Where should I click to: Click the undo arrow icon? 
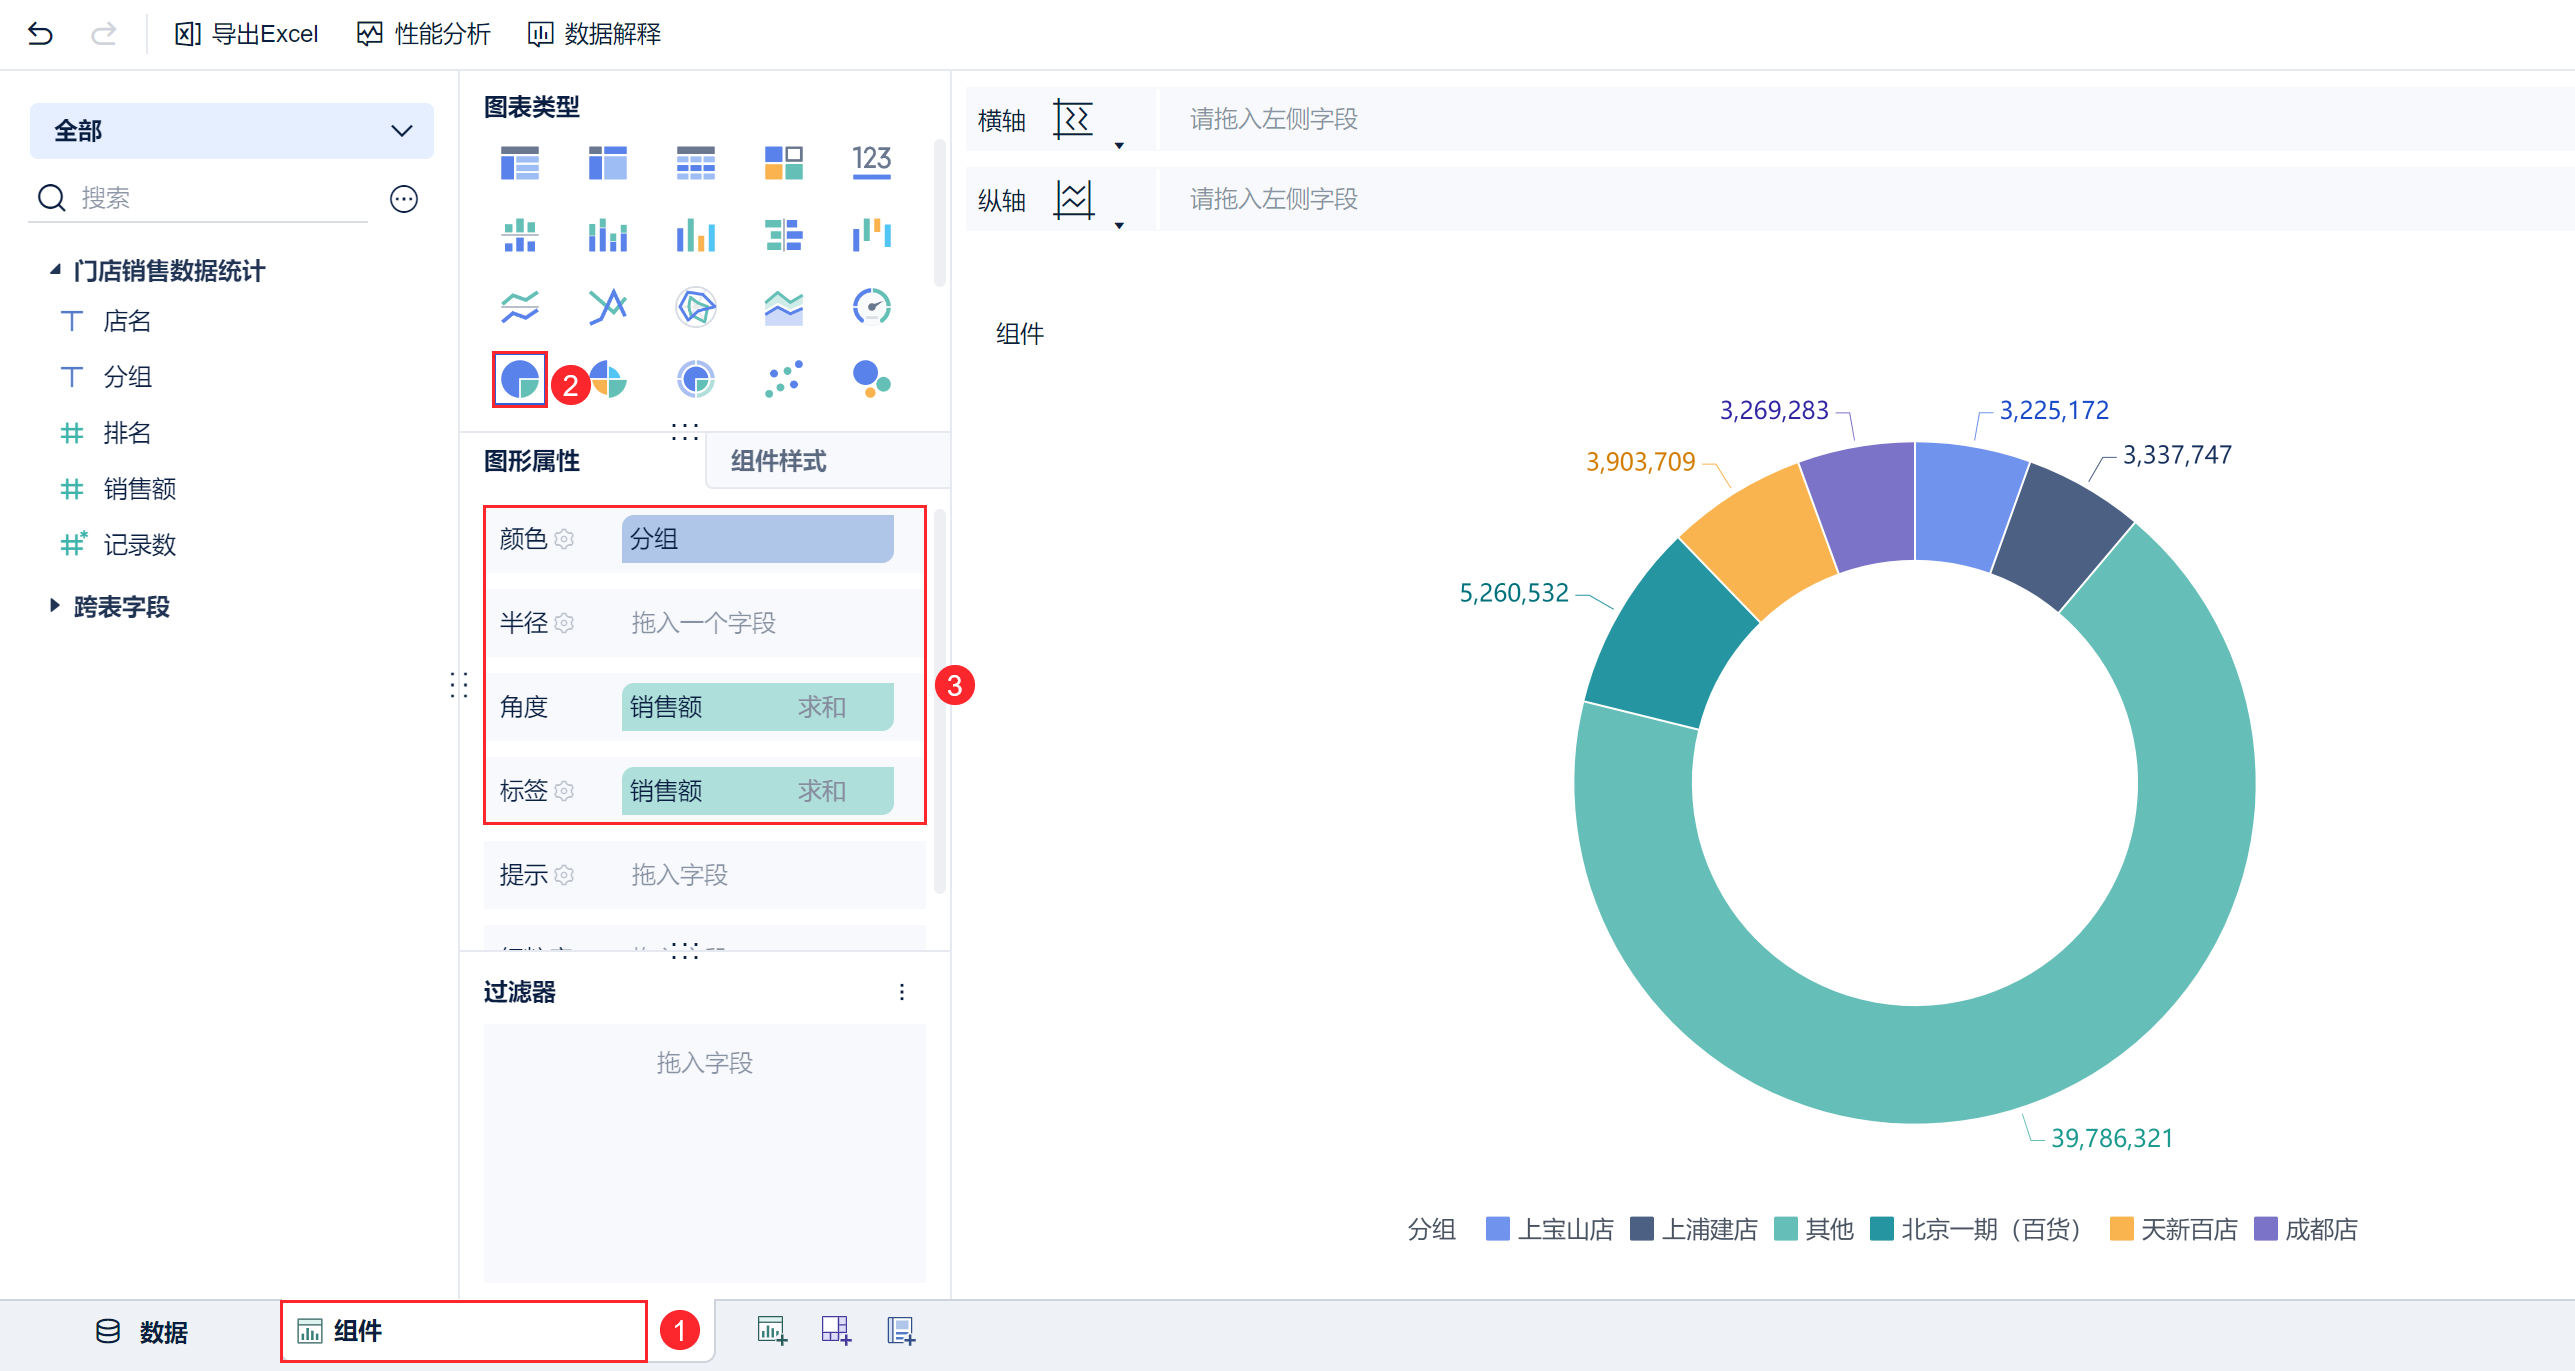(40, 34)
